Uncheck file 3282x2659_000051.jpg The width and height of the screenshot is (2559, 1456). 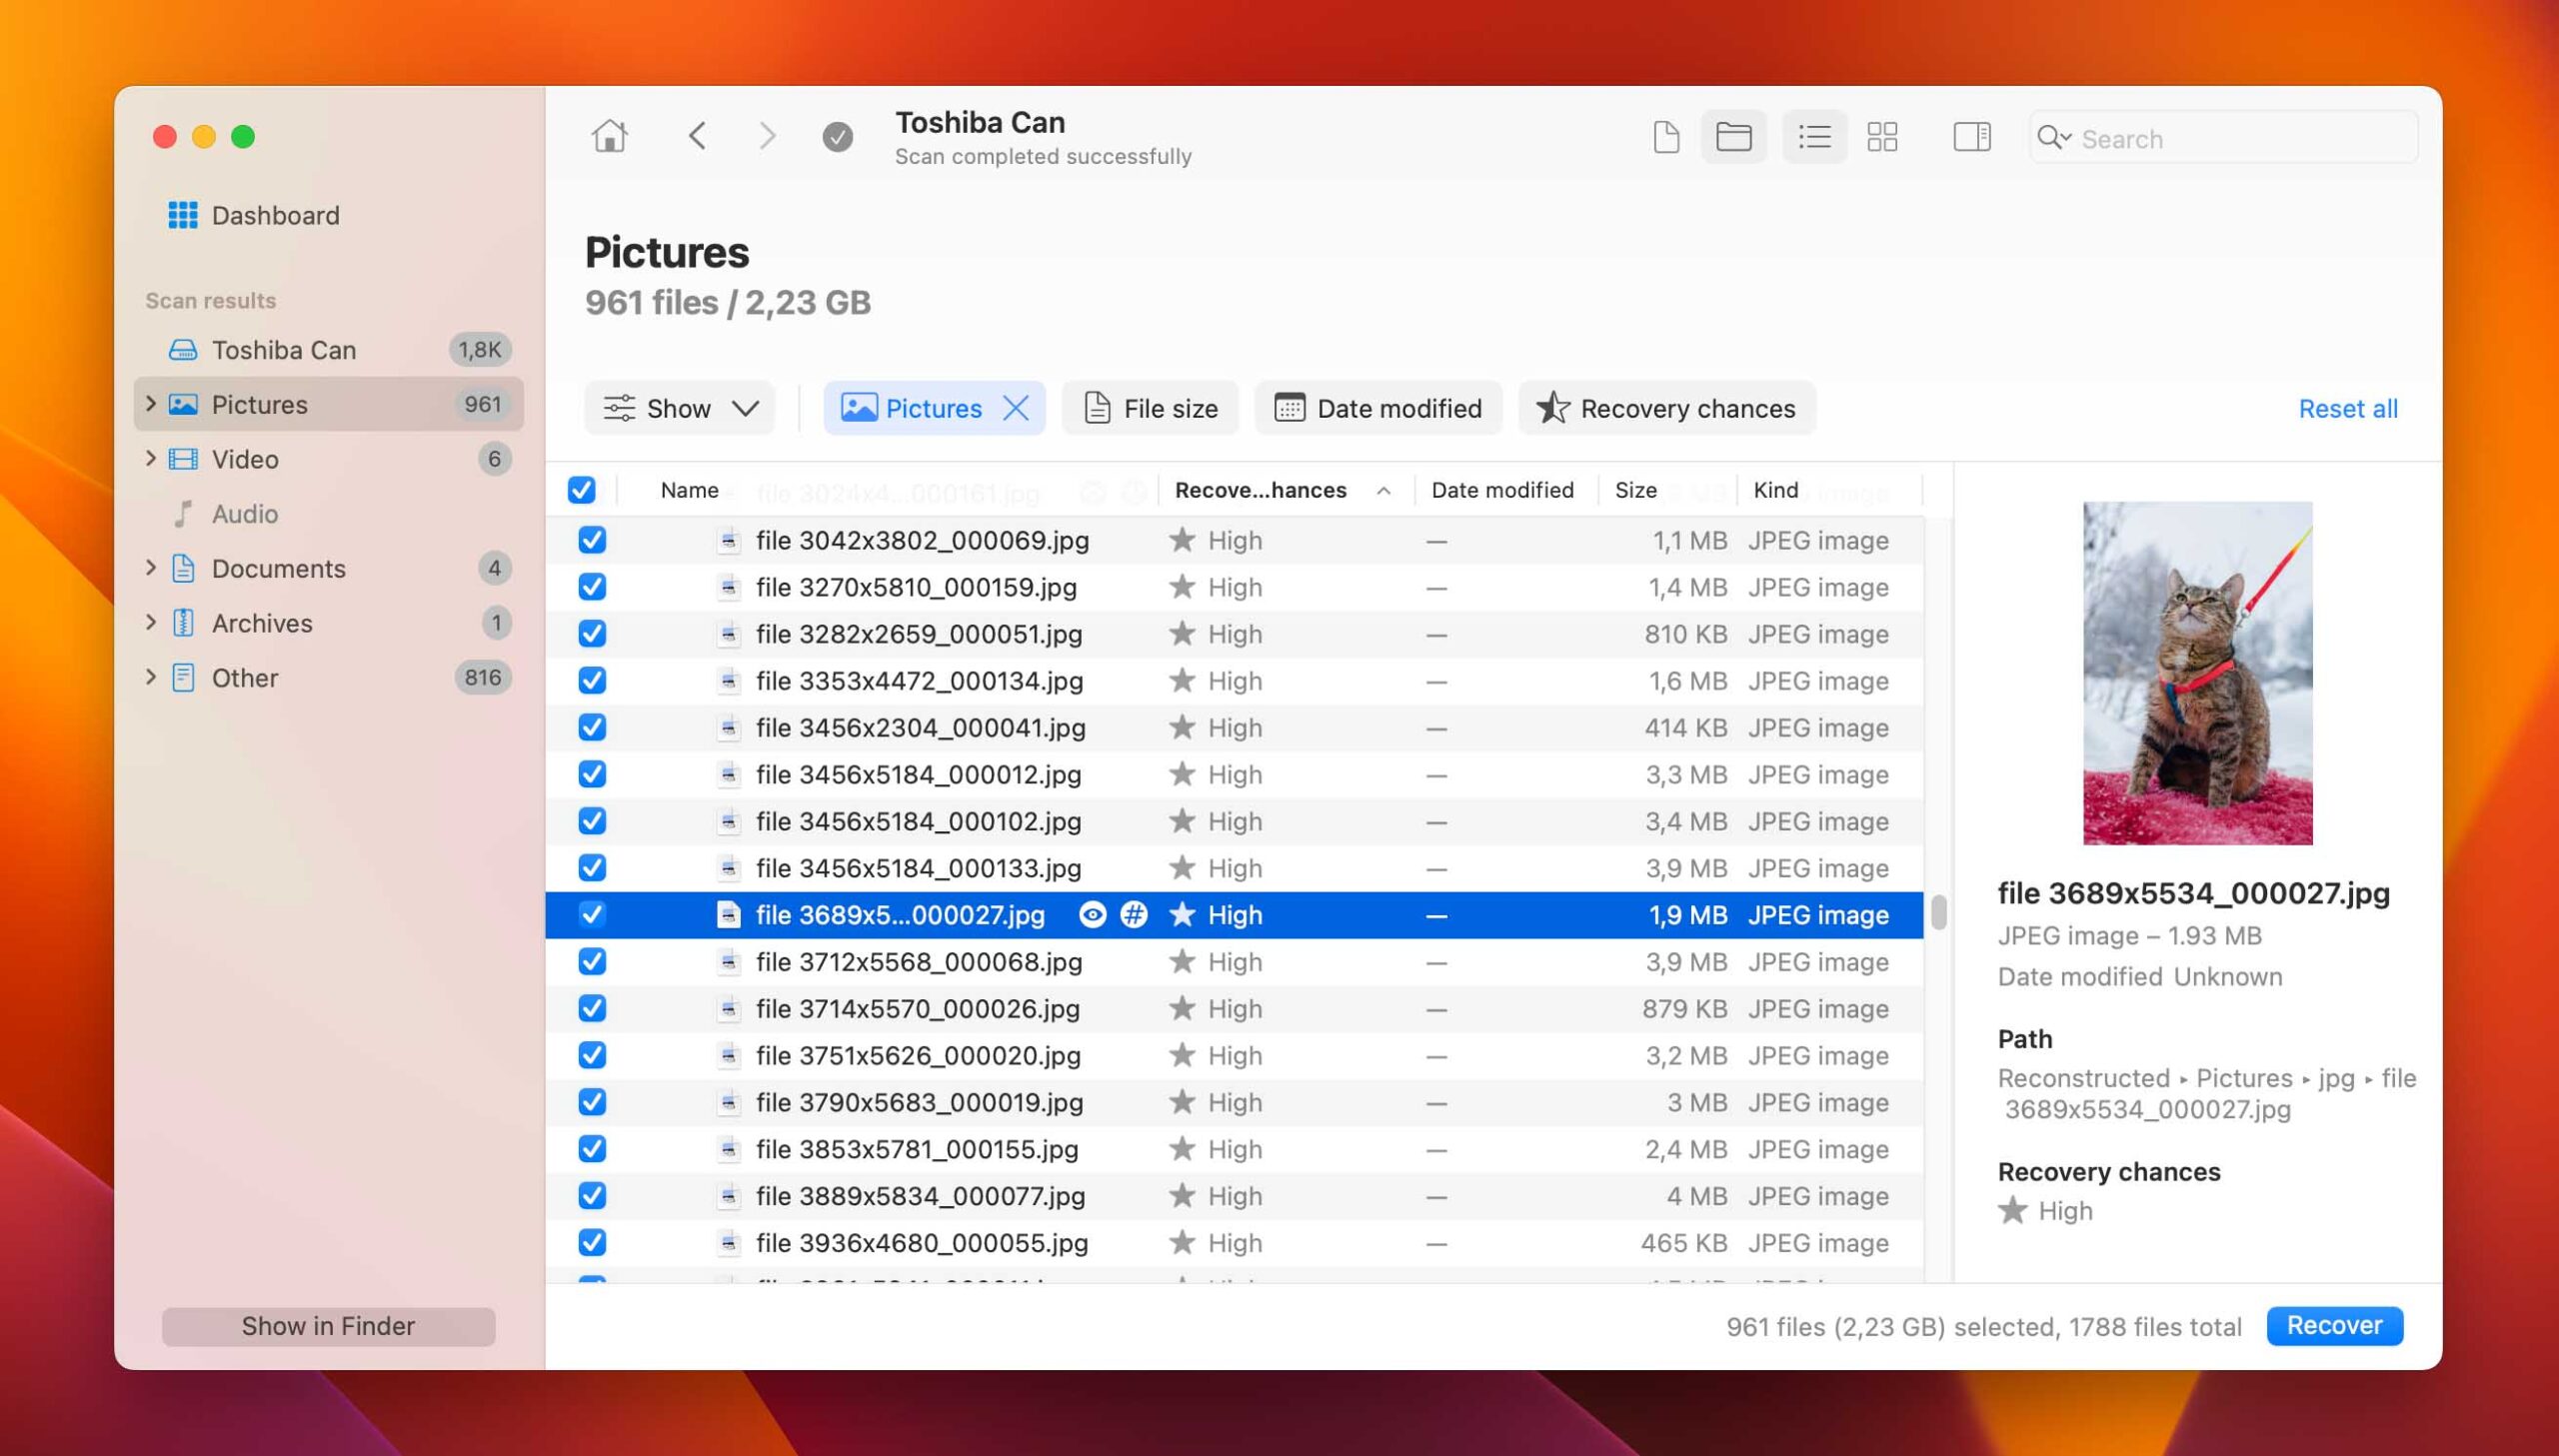click(592, 634)
